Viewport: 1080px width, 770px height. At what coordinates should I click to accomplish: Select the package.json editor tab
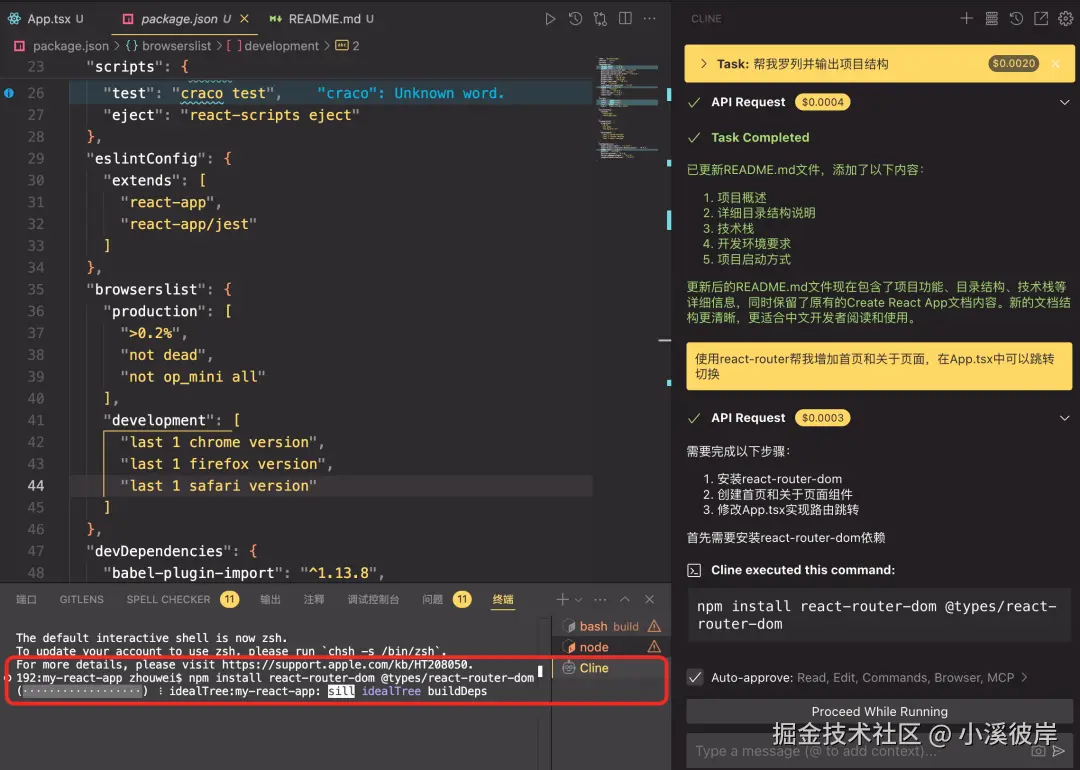(x=178, y=19)
